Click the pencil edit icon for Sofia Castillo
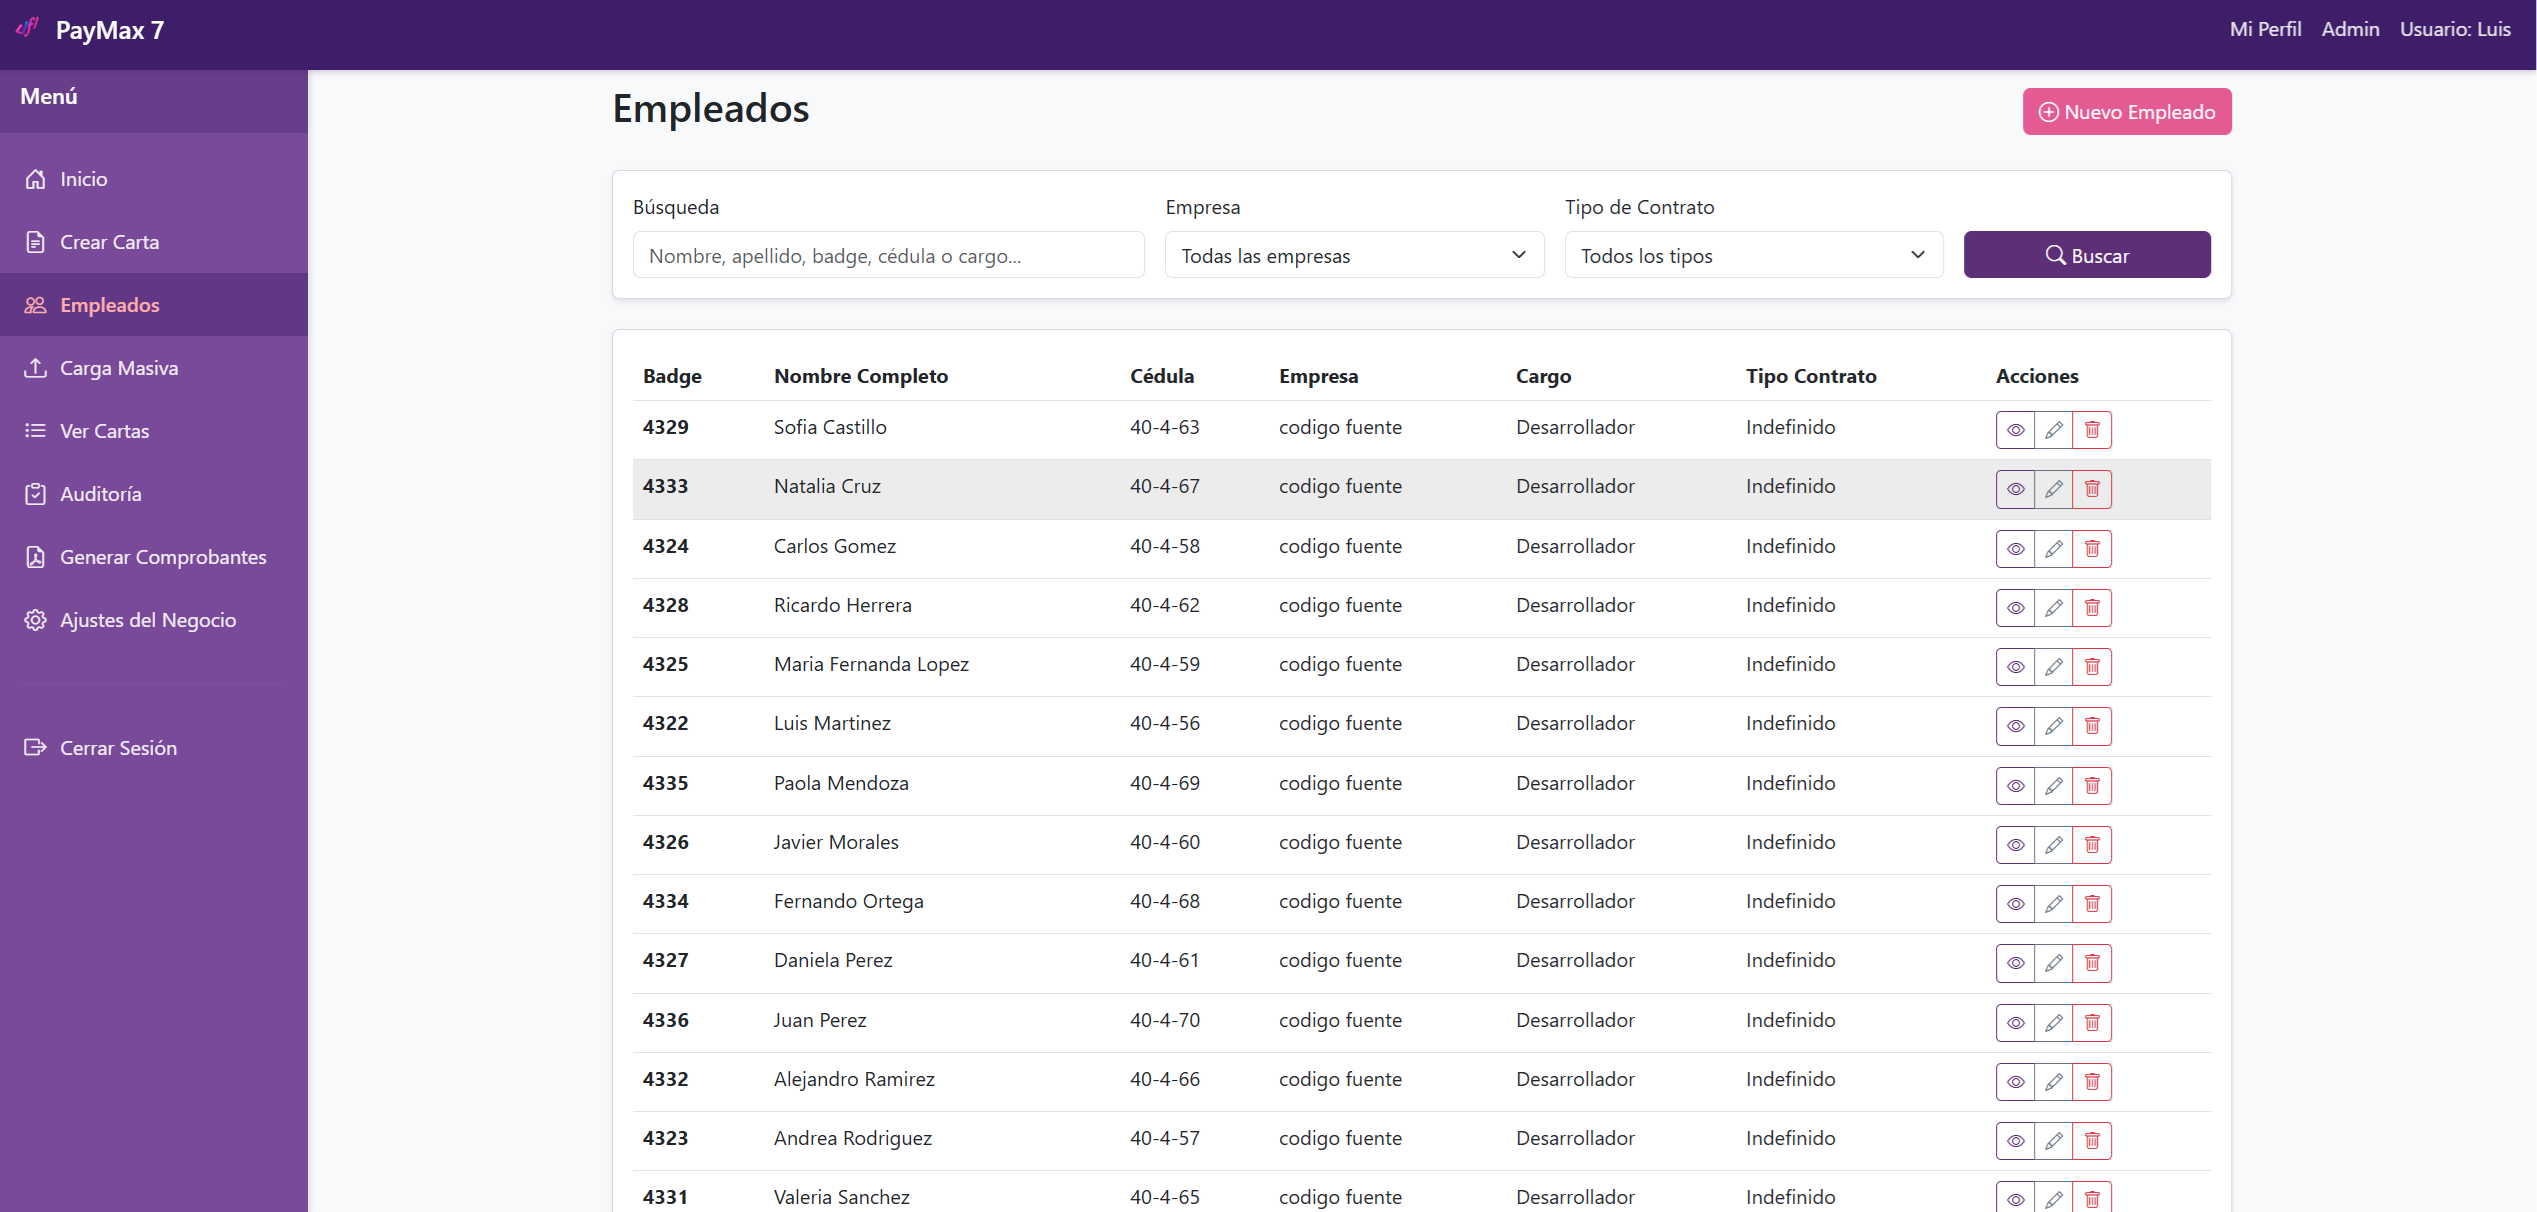 pos(2053,430)
